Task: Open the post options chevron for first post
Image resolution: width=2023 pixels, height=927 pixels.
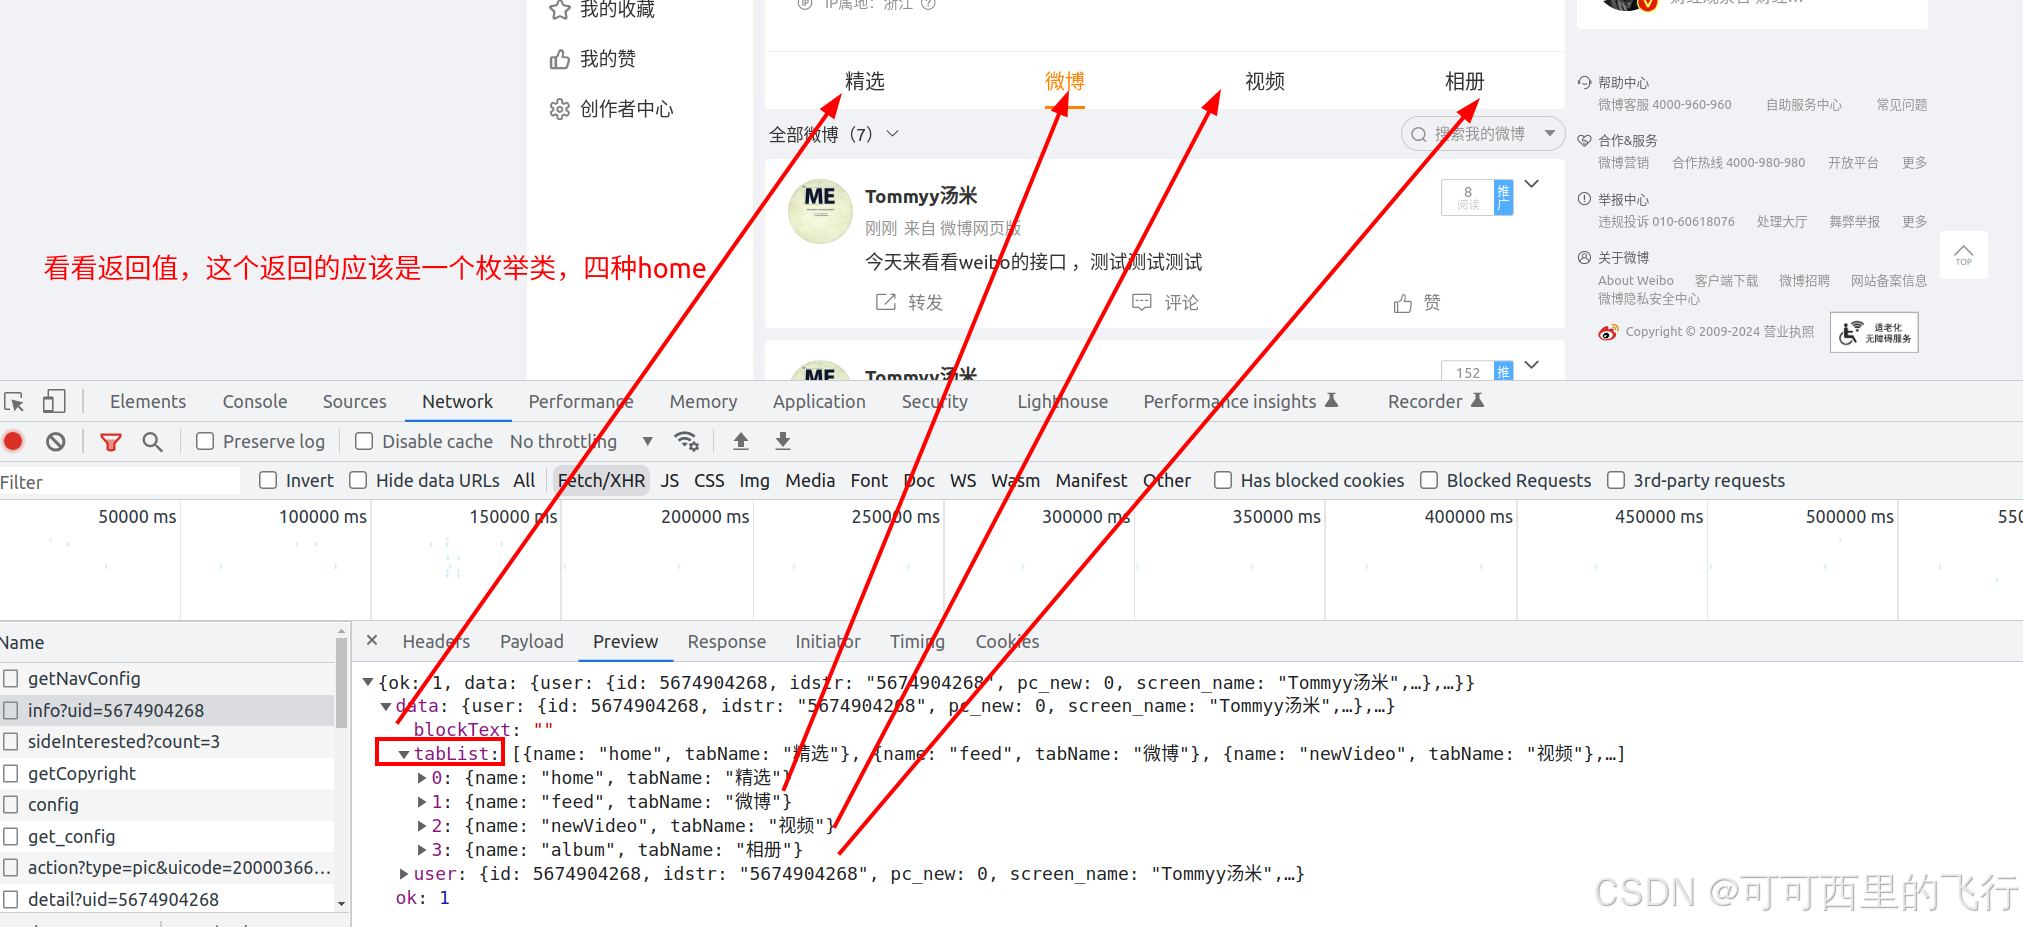Action: (1532, 184)
